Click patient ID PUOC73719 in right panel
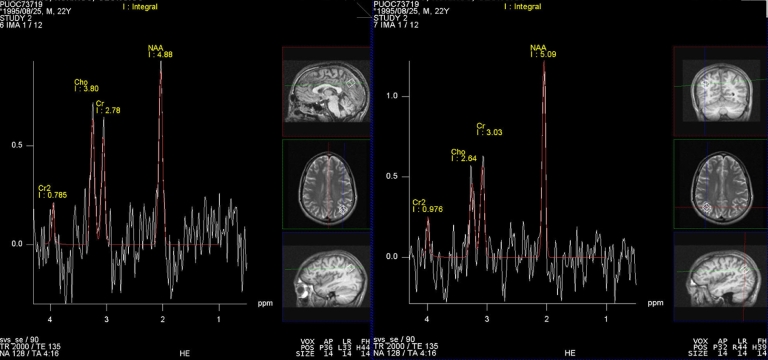768x360 pixels. [x=395, y=4]
